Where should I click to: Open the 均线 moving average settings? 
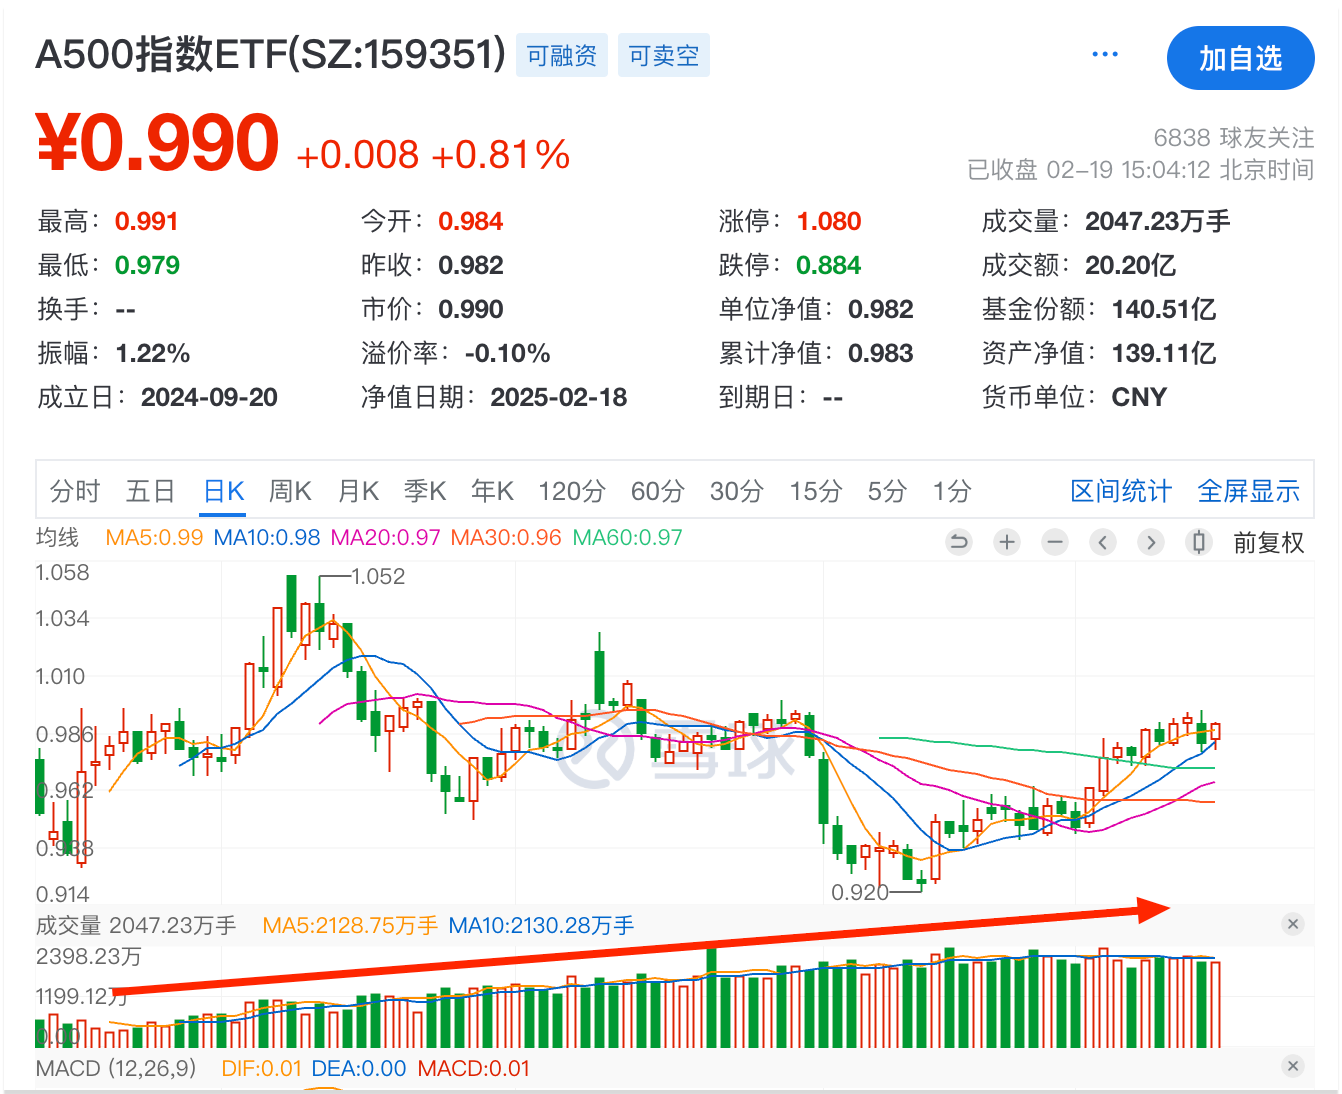pyautogui.click(x=57, y=538)
